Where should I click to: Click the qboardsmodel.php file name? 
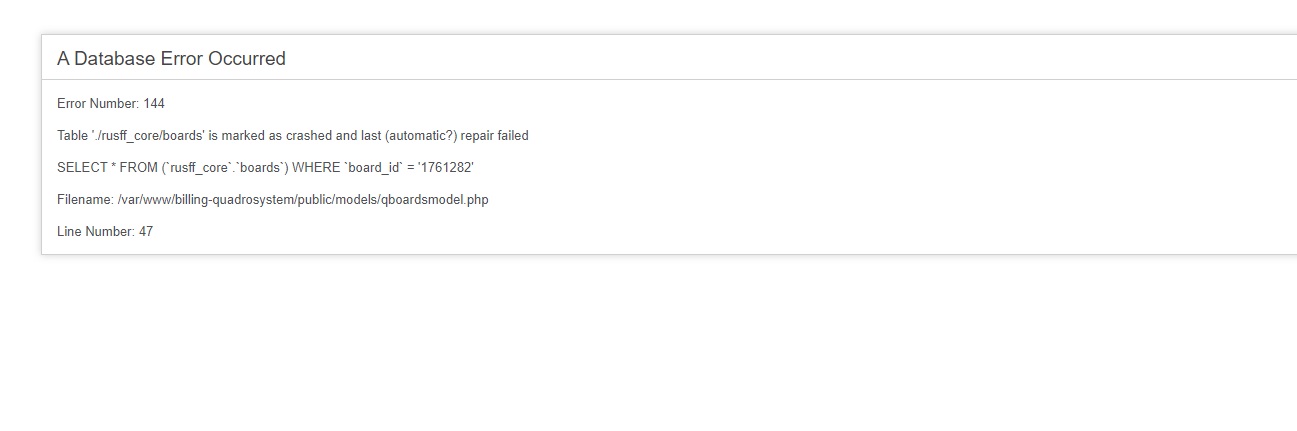(436, 200)
